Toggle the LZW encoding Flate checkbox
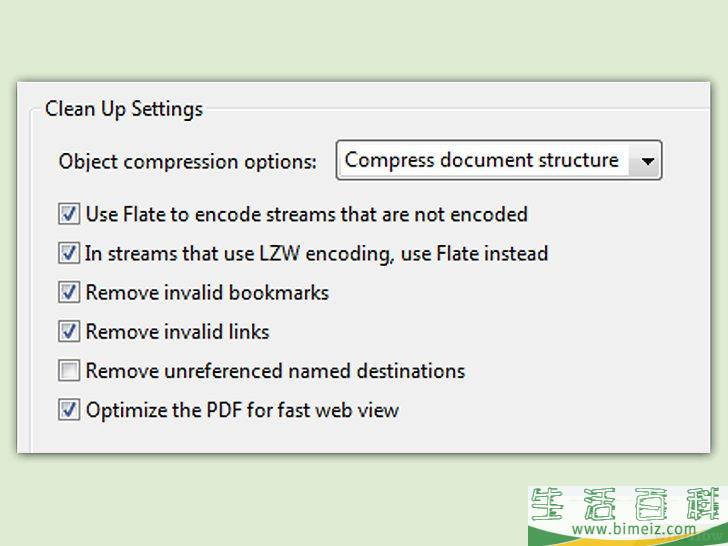This screenshot has height=546, width=728. 69,253
